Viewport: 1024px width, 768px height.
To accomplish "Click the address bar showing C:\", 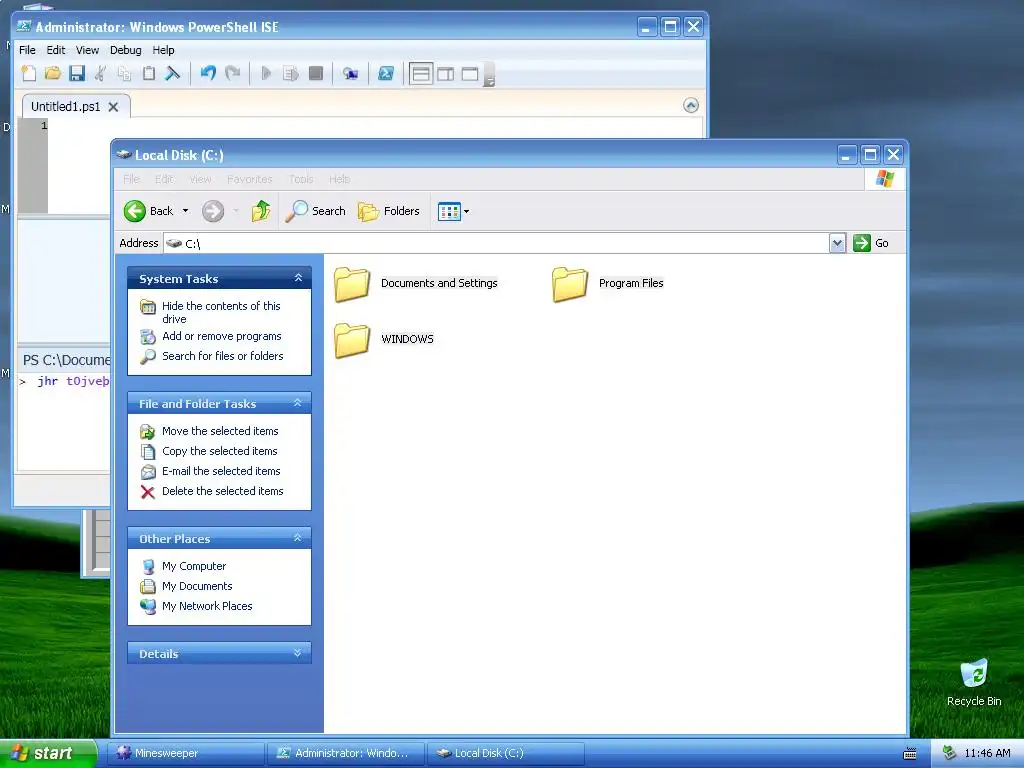I will 496,243.
